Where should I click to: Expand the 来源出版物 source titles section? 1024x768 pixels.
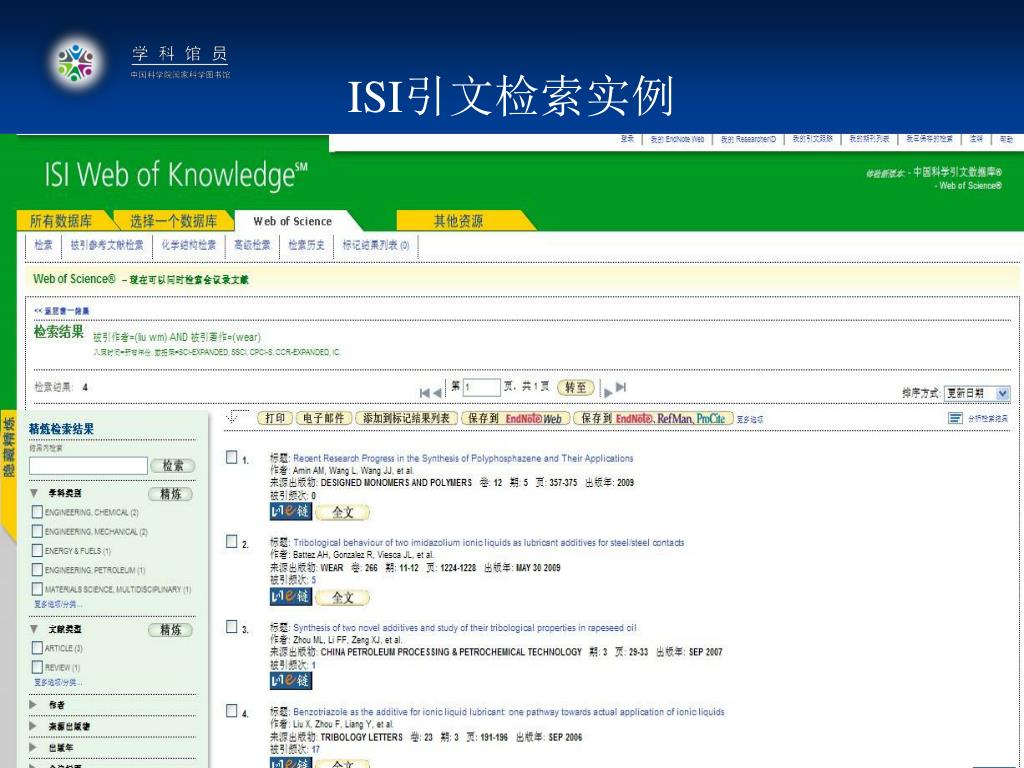(x=34, y=726)
